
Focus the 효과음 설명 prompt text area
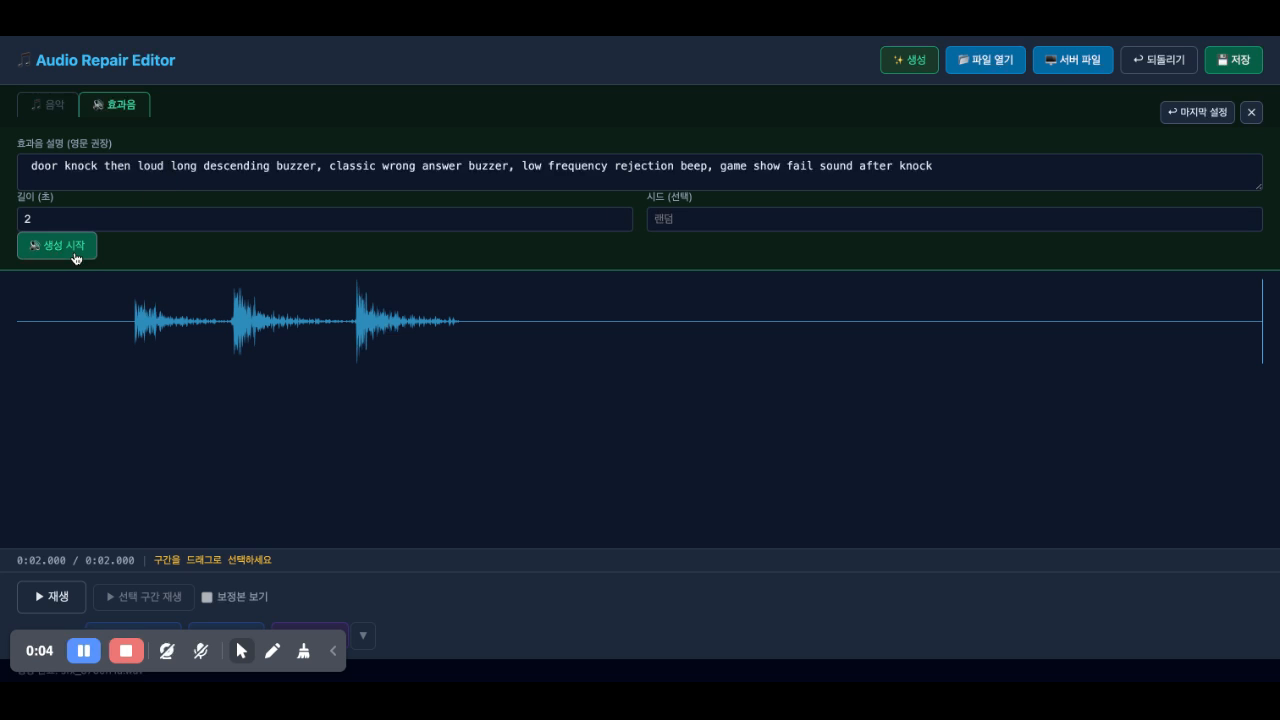tap(639, 171)
